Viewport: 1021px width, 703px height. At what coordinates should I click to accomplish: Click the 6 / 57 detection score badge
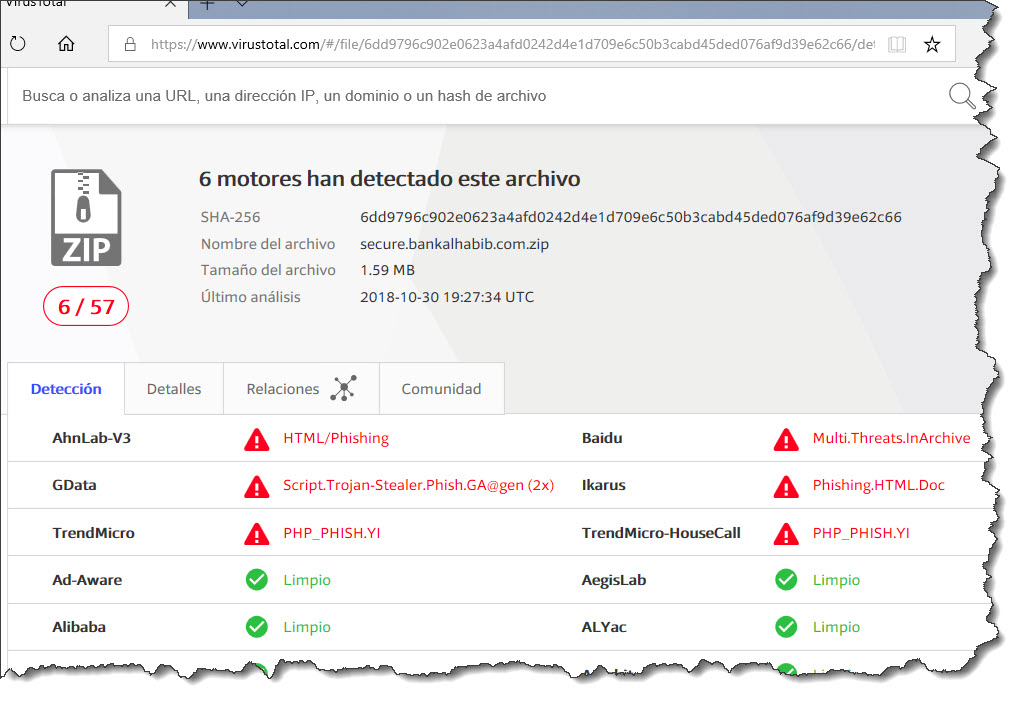(x=86, y=306)
